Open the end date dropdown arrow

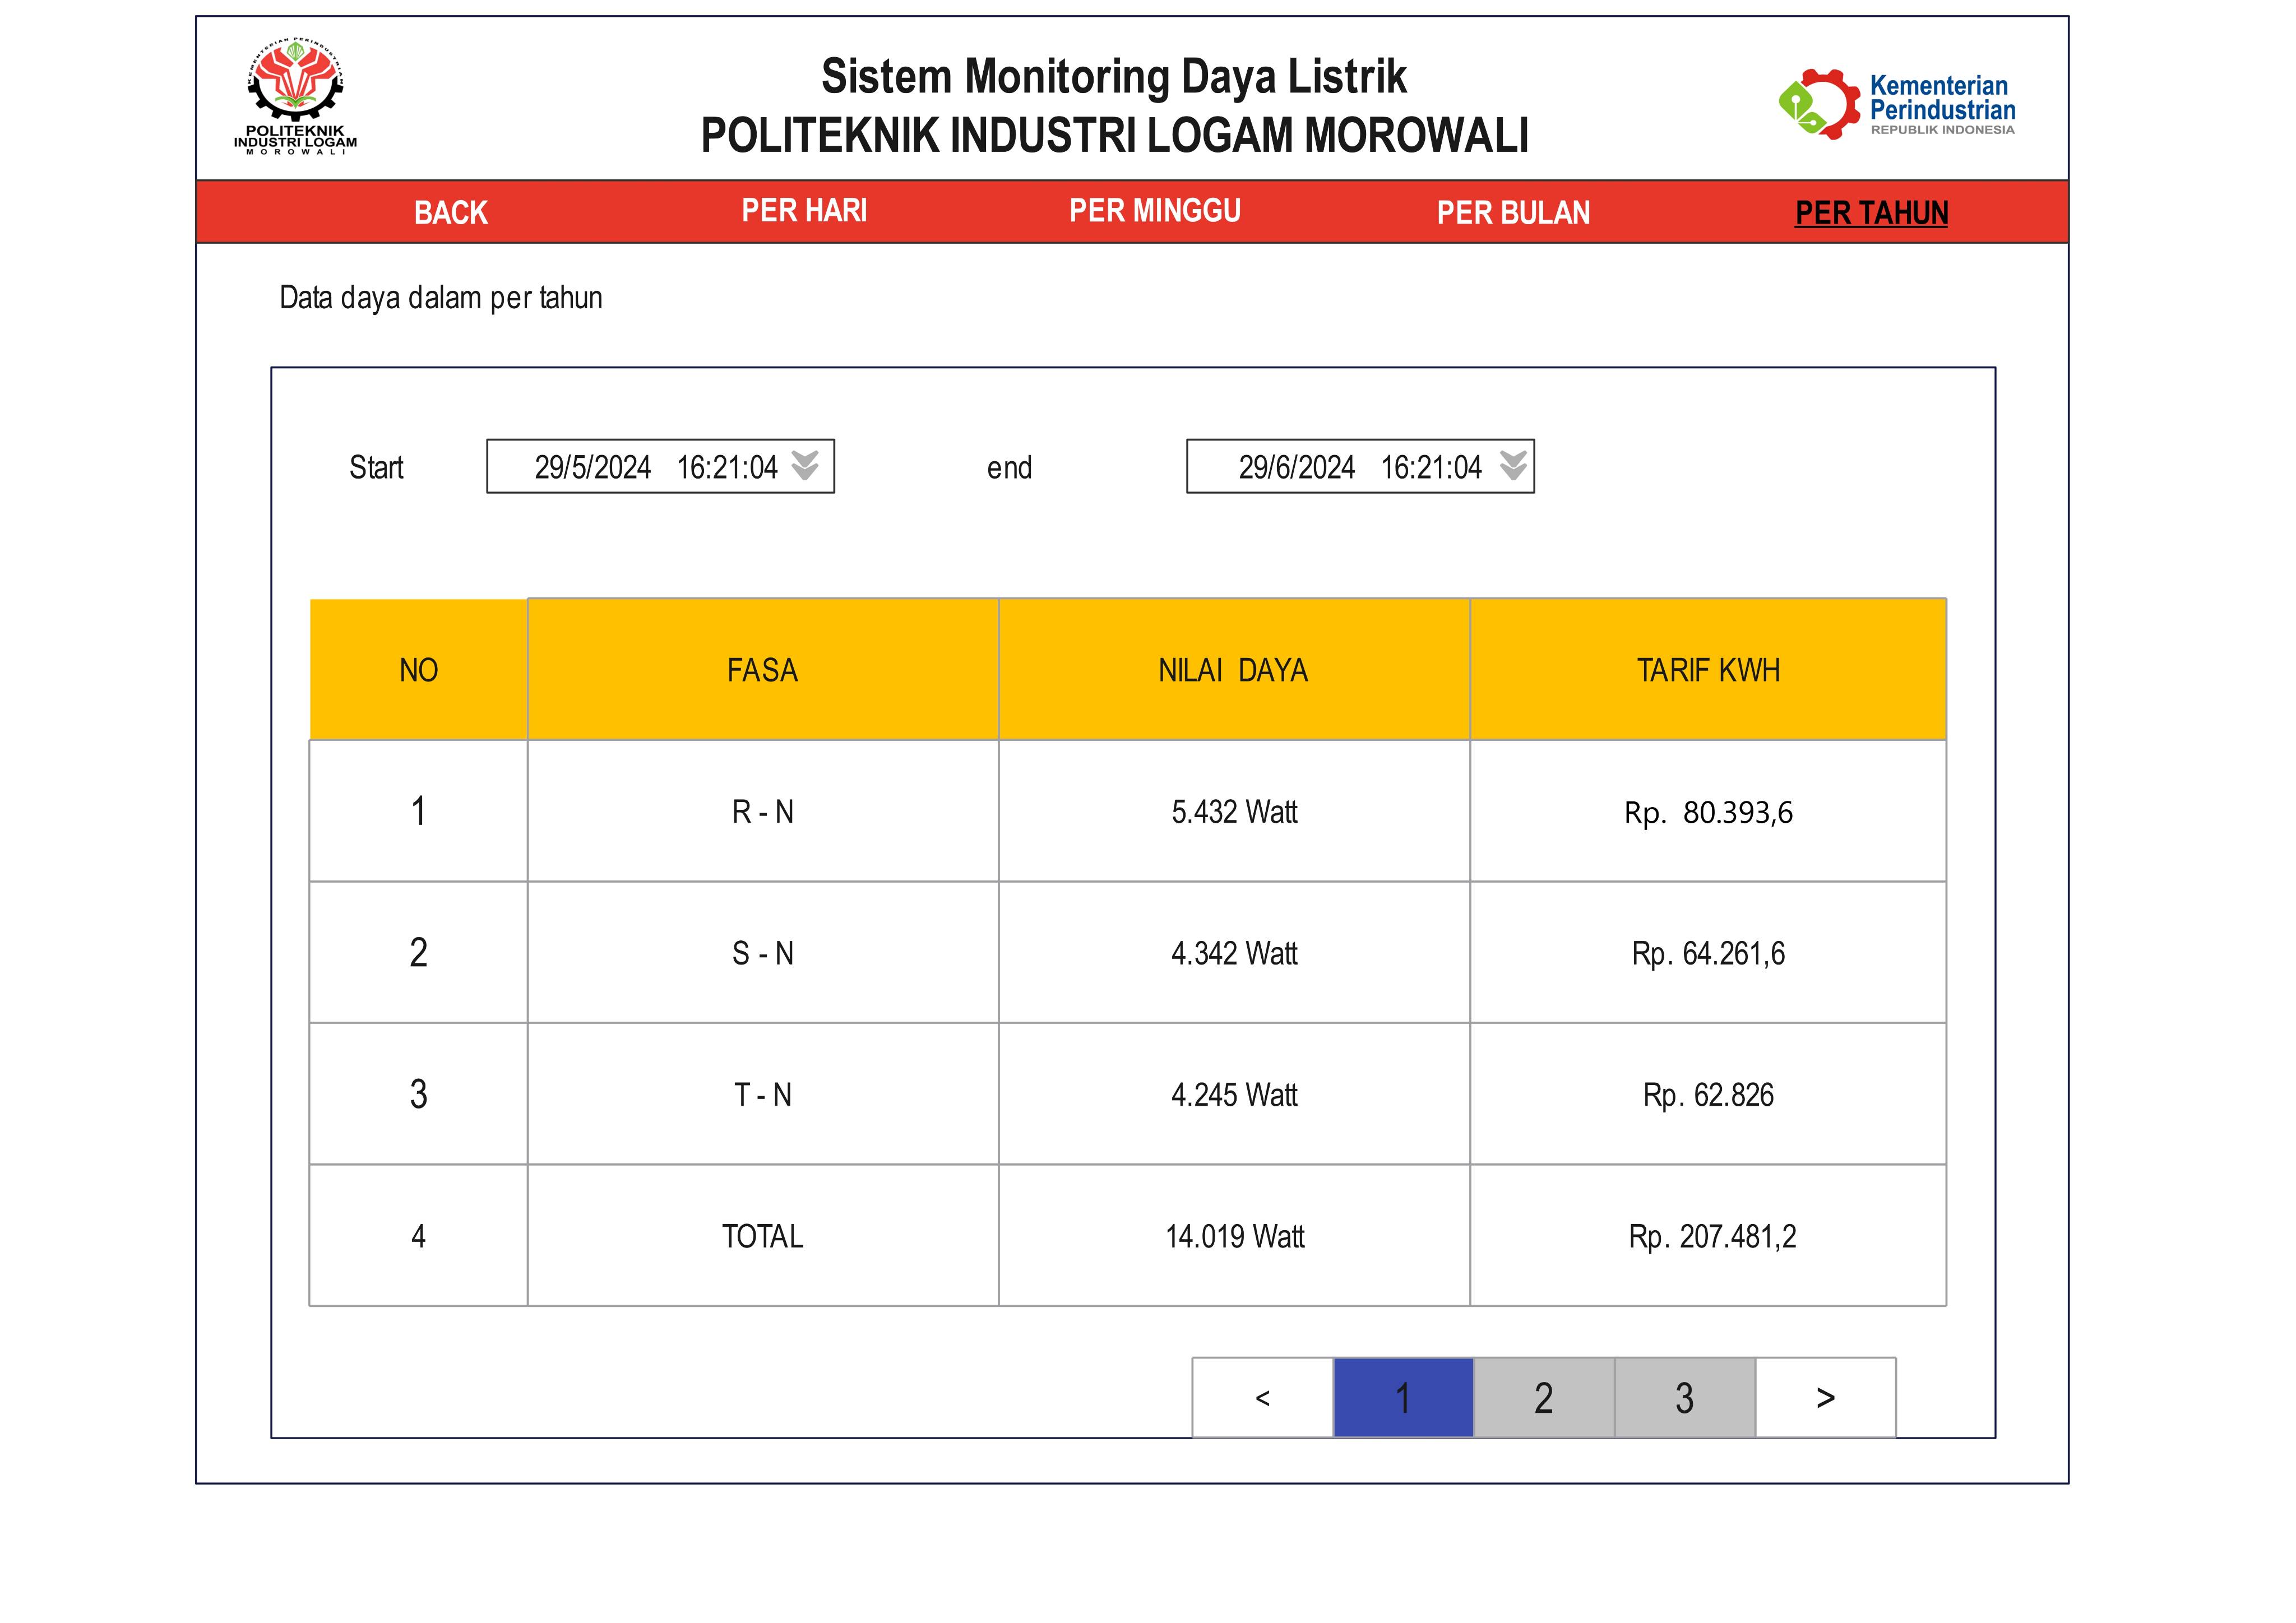coord(1513,465)
